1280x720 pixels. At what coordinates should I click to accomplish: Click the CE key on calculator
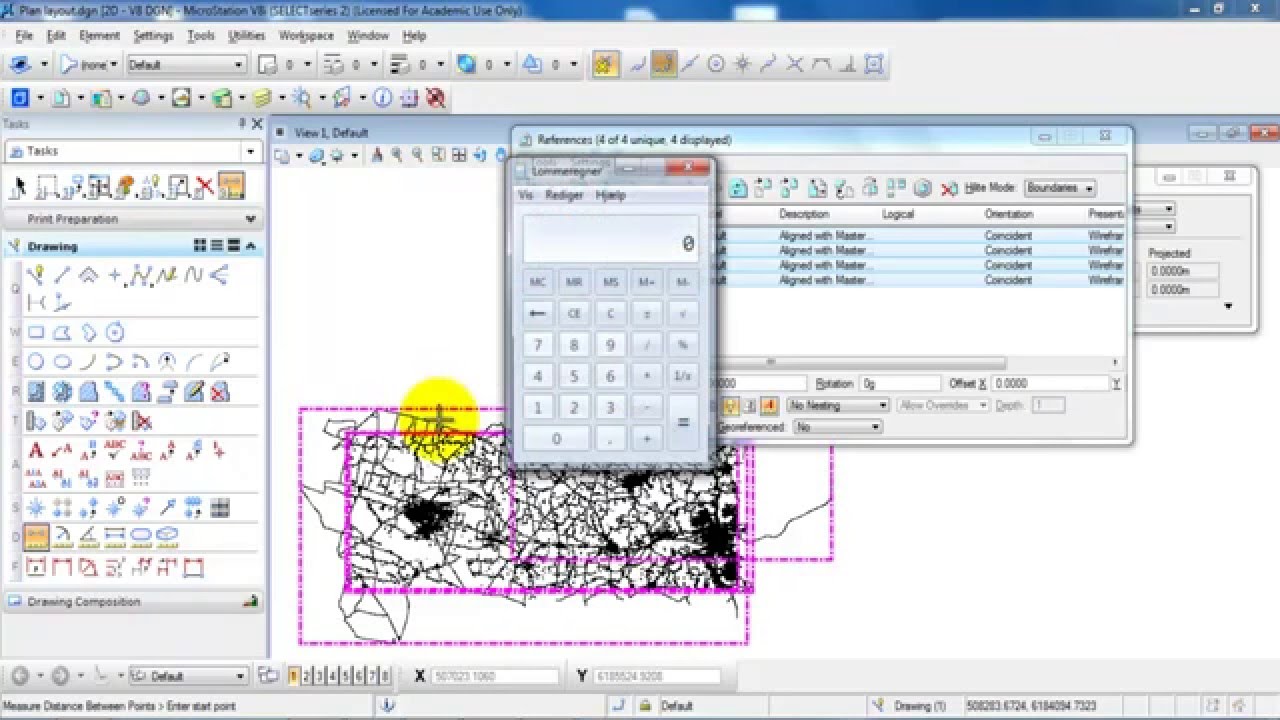(574, 313)
